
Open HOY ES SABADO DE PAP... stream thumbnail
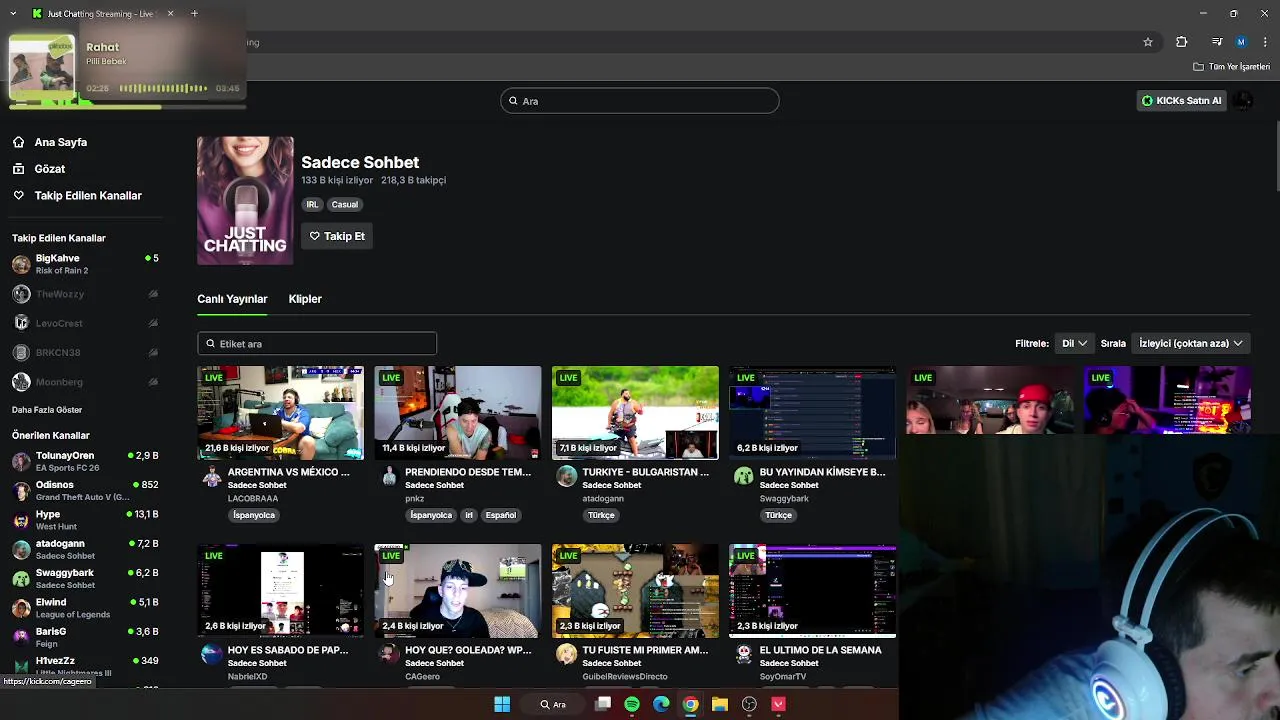(x=281, y=591)
